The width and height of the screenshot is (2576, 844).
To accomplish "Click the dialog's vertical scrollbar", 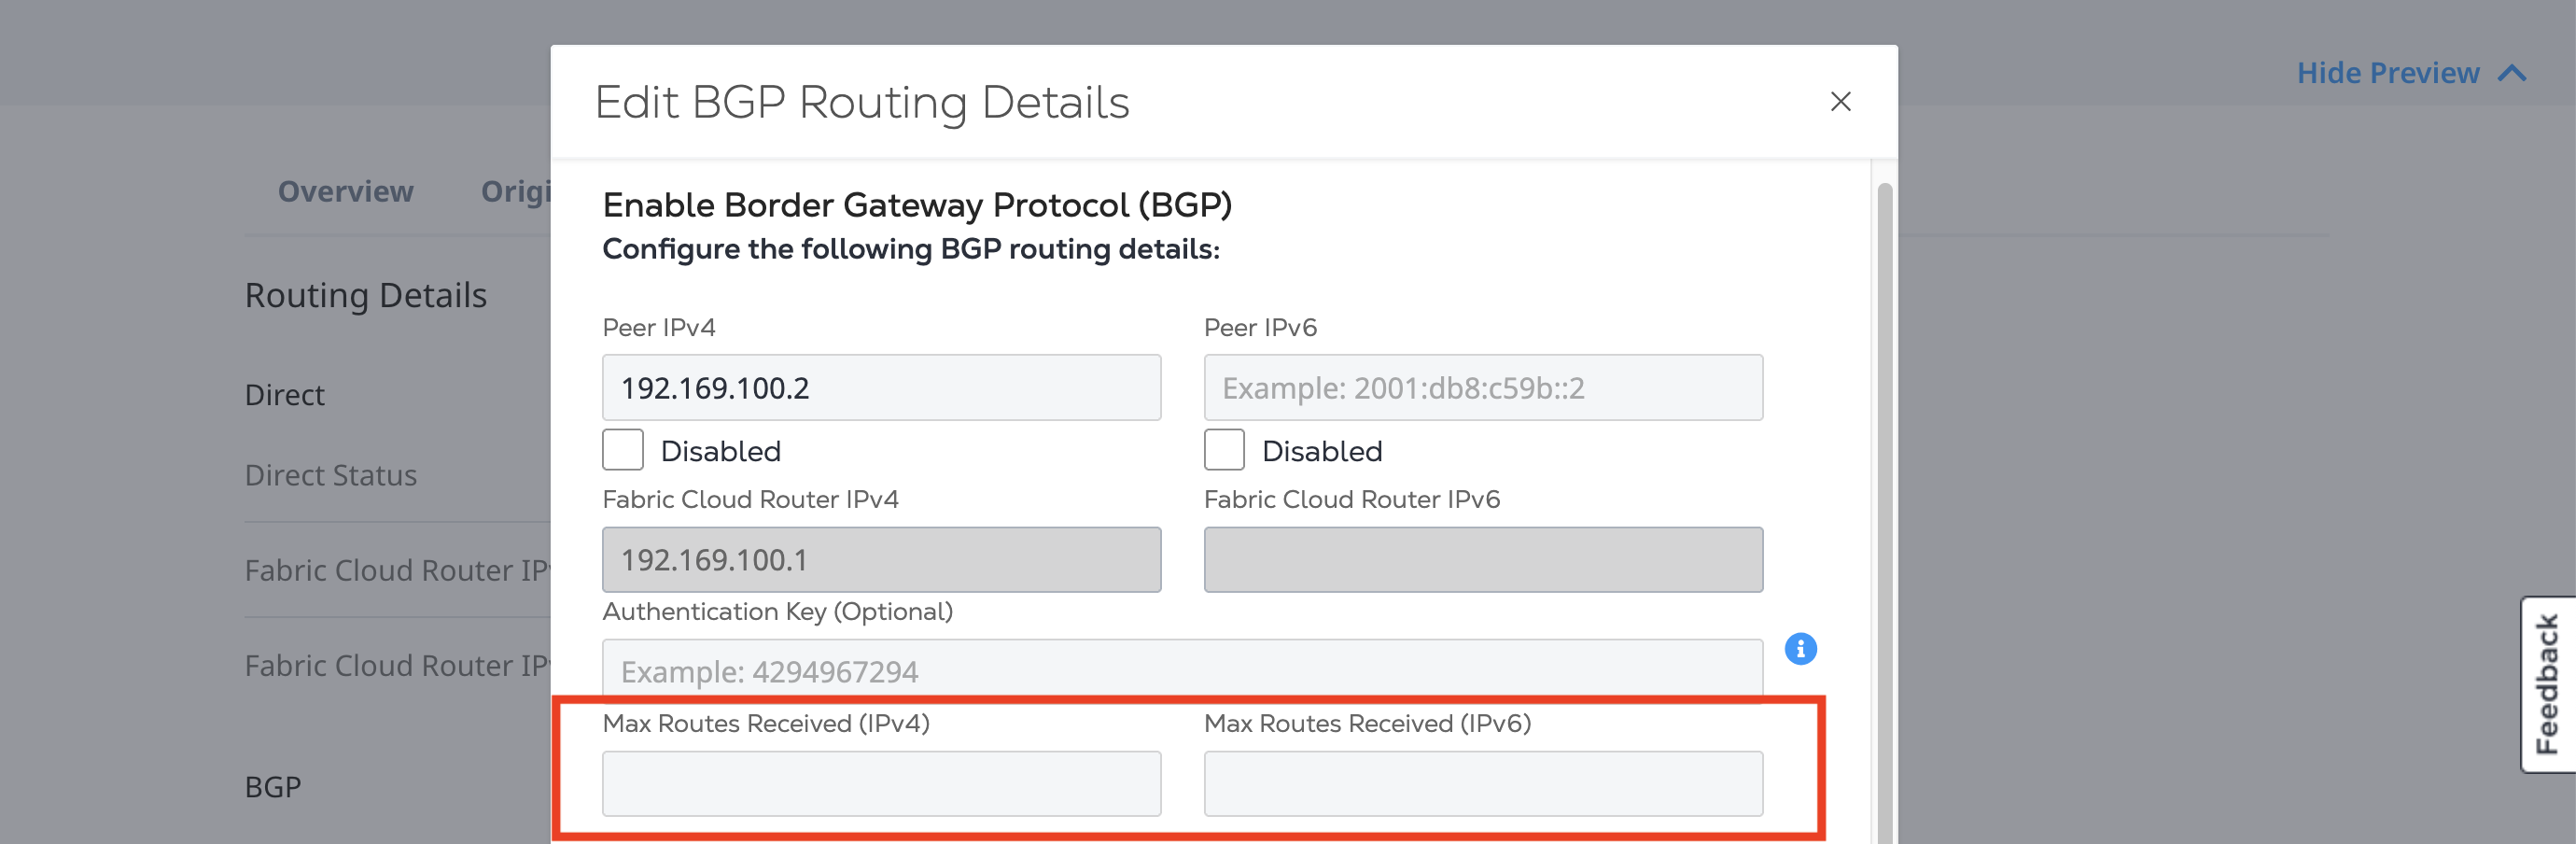I will (1884, 512).
